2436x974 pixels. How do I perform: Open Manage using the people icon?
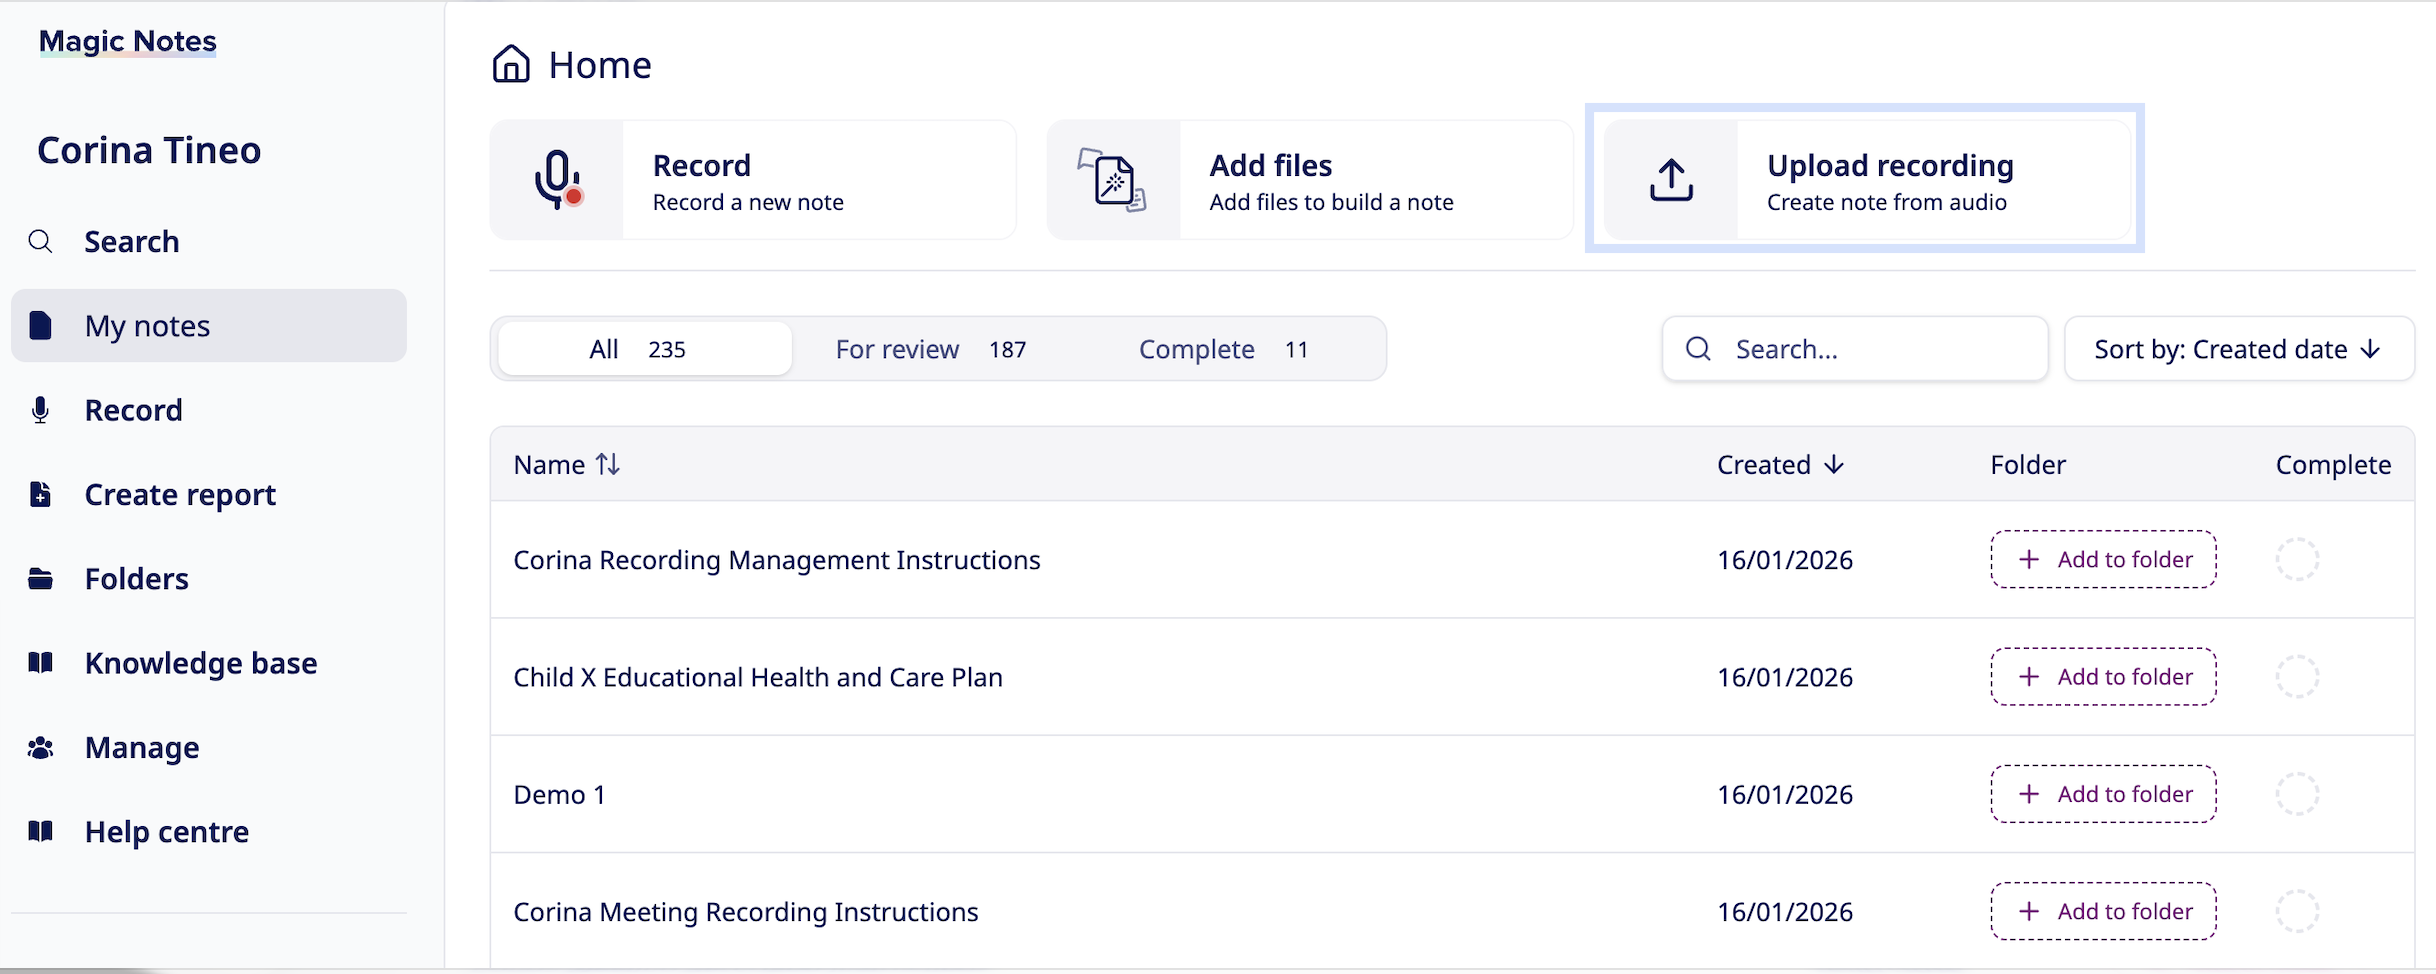pos(40,748)
